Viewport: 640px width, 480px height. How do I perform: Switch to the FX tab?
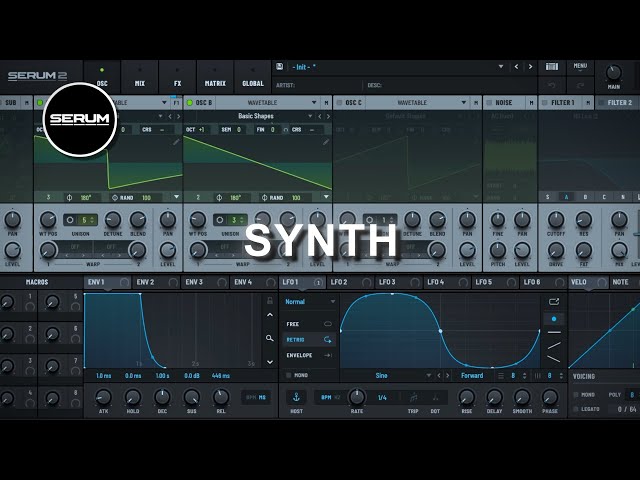177,77
